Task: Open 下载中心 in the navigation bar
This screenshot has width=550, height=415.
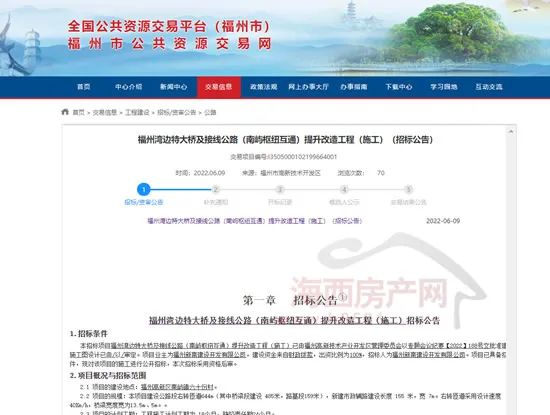Action: [x=399, y=87]
